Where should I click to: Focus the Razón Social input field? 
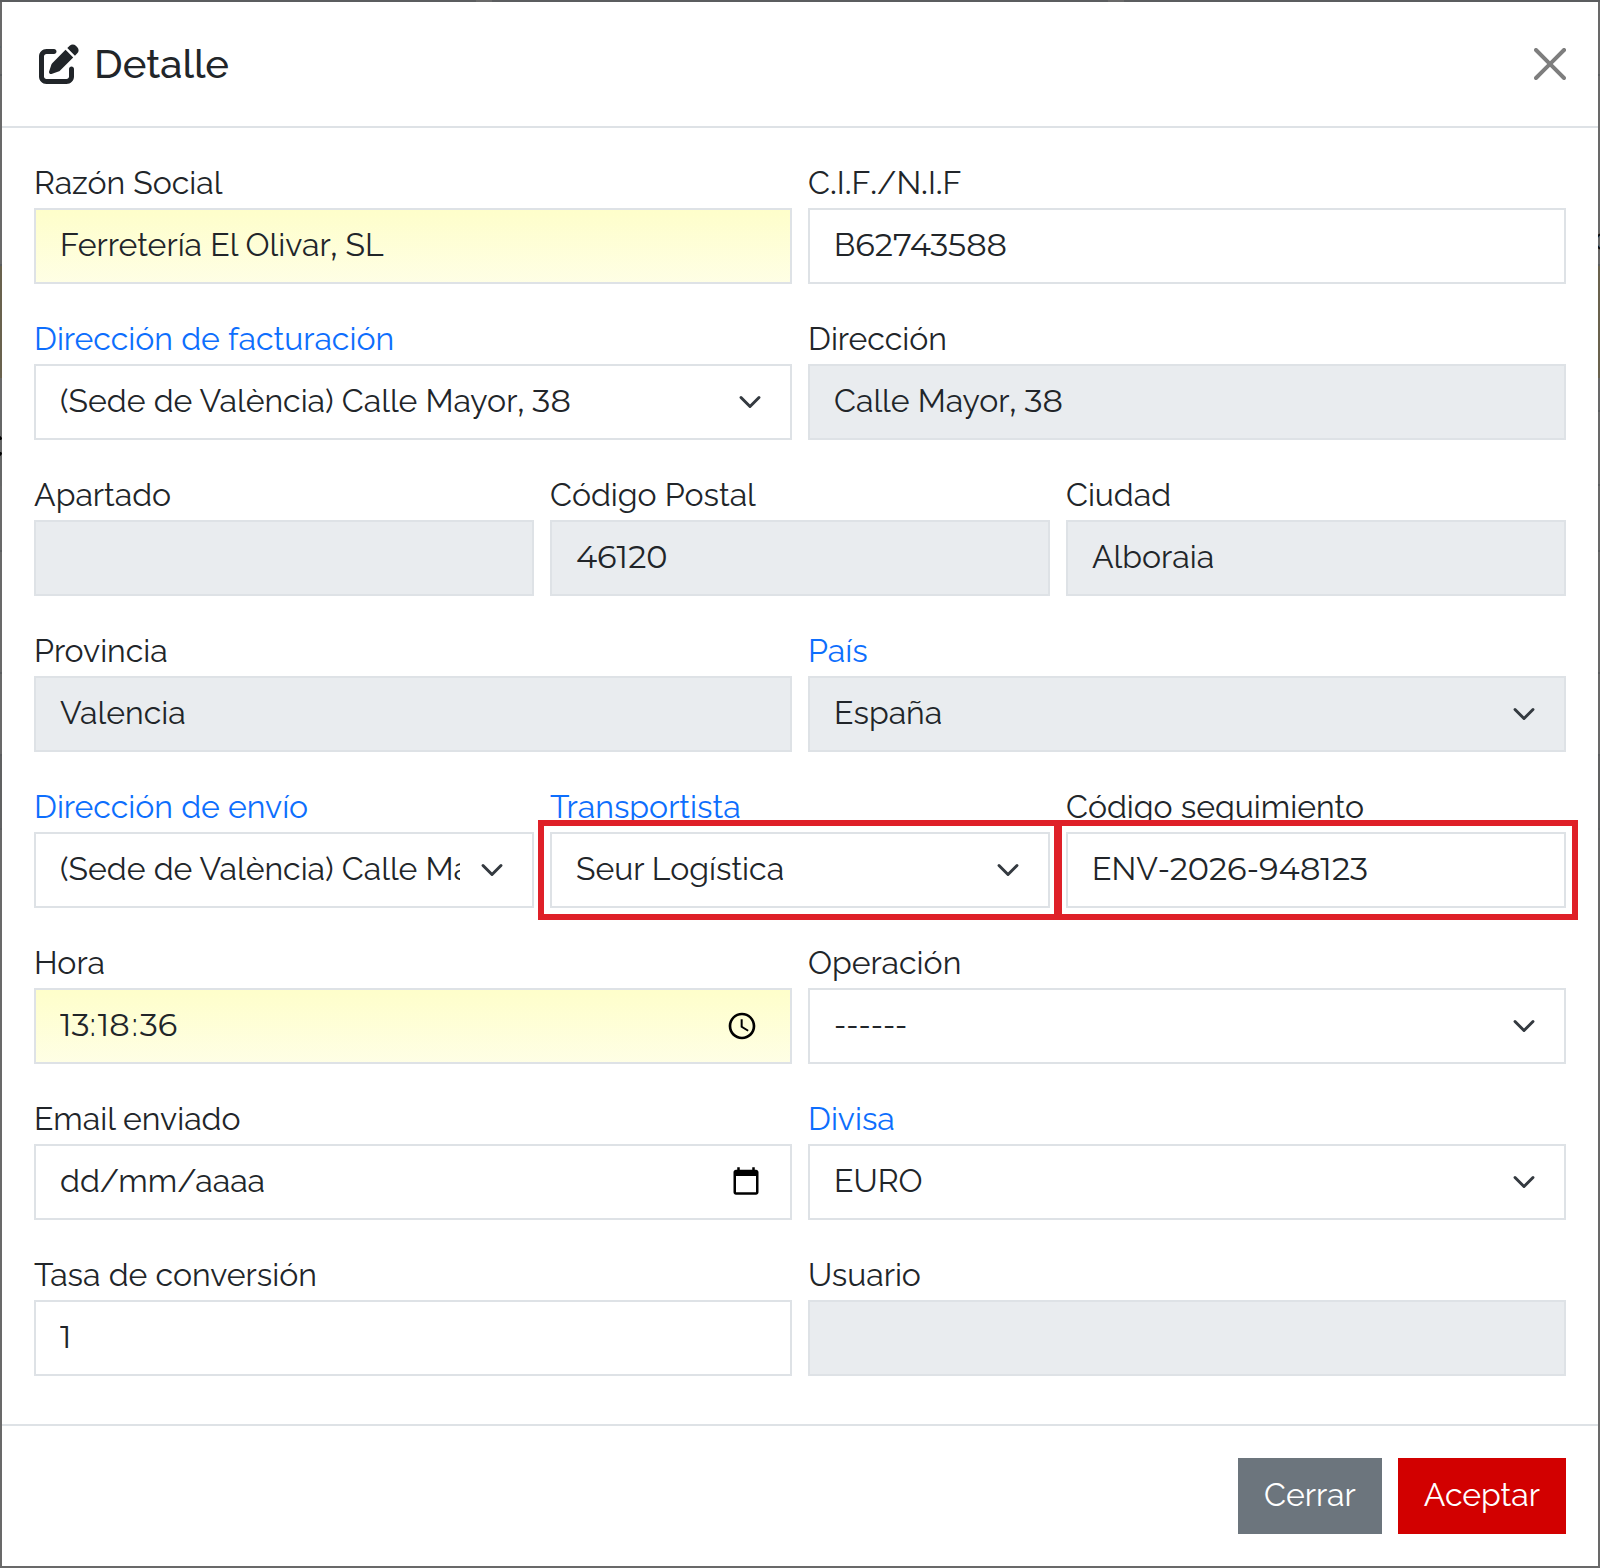click(x=413, y=246)
